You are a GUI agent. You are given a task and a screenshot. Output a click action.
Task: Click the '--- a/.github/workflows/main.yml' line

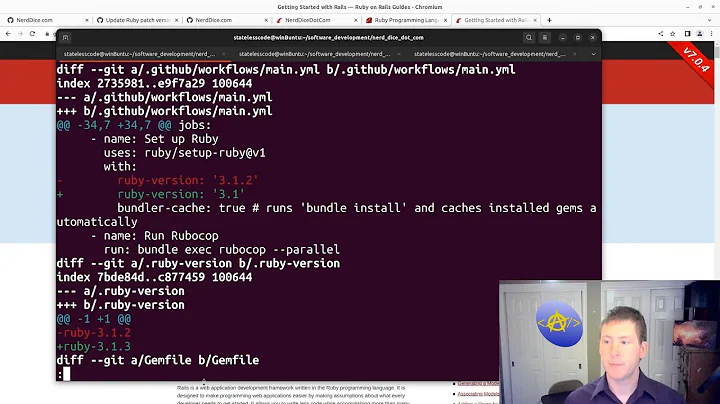tap(164, 97)
